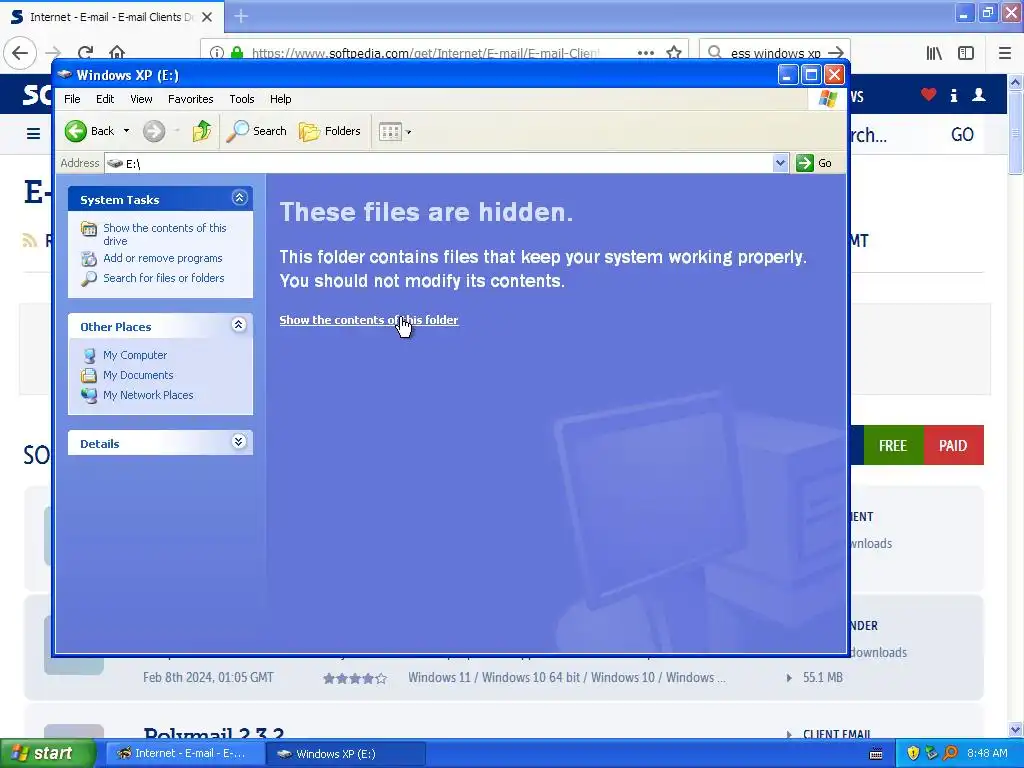Open the Edit menu in Explorer
Image resolution: width=1024 pixels, height=768 pixels.
105,99
